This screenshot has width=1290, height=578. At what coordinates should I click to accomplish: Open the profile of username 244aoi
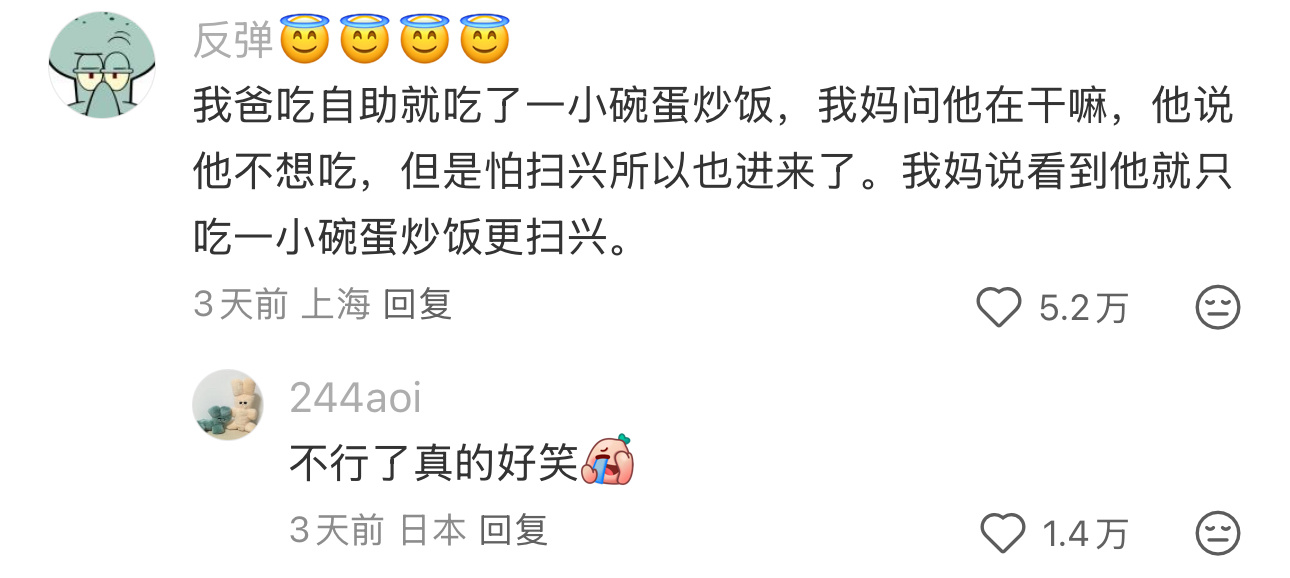coord(356,398)
